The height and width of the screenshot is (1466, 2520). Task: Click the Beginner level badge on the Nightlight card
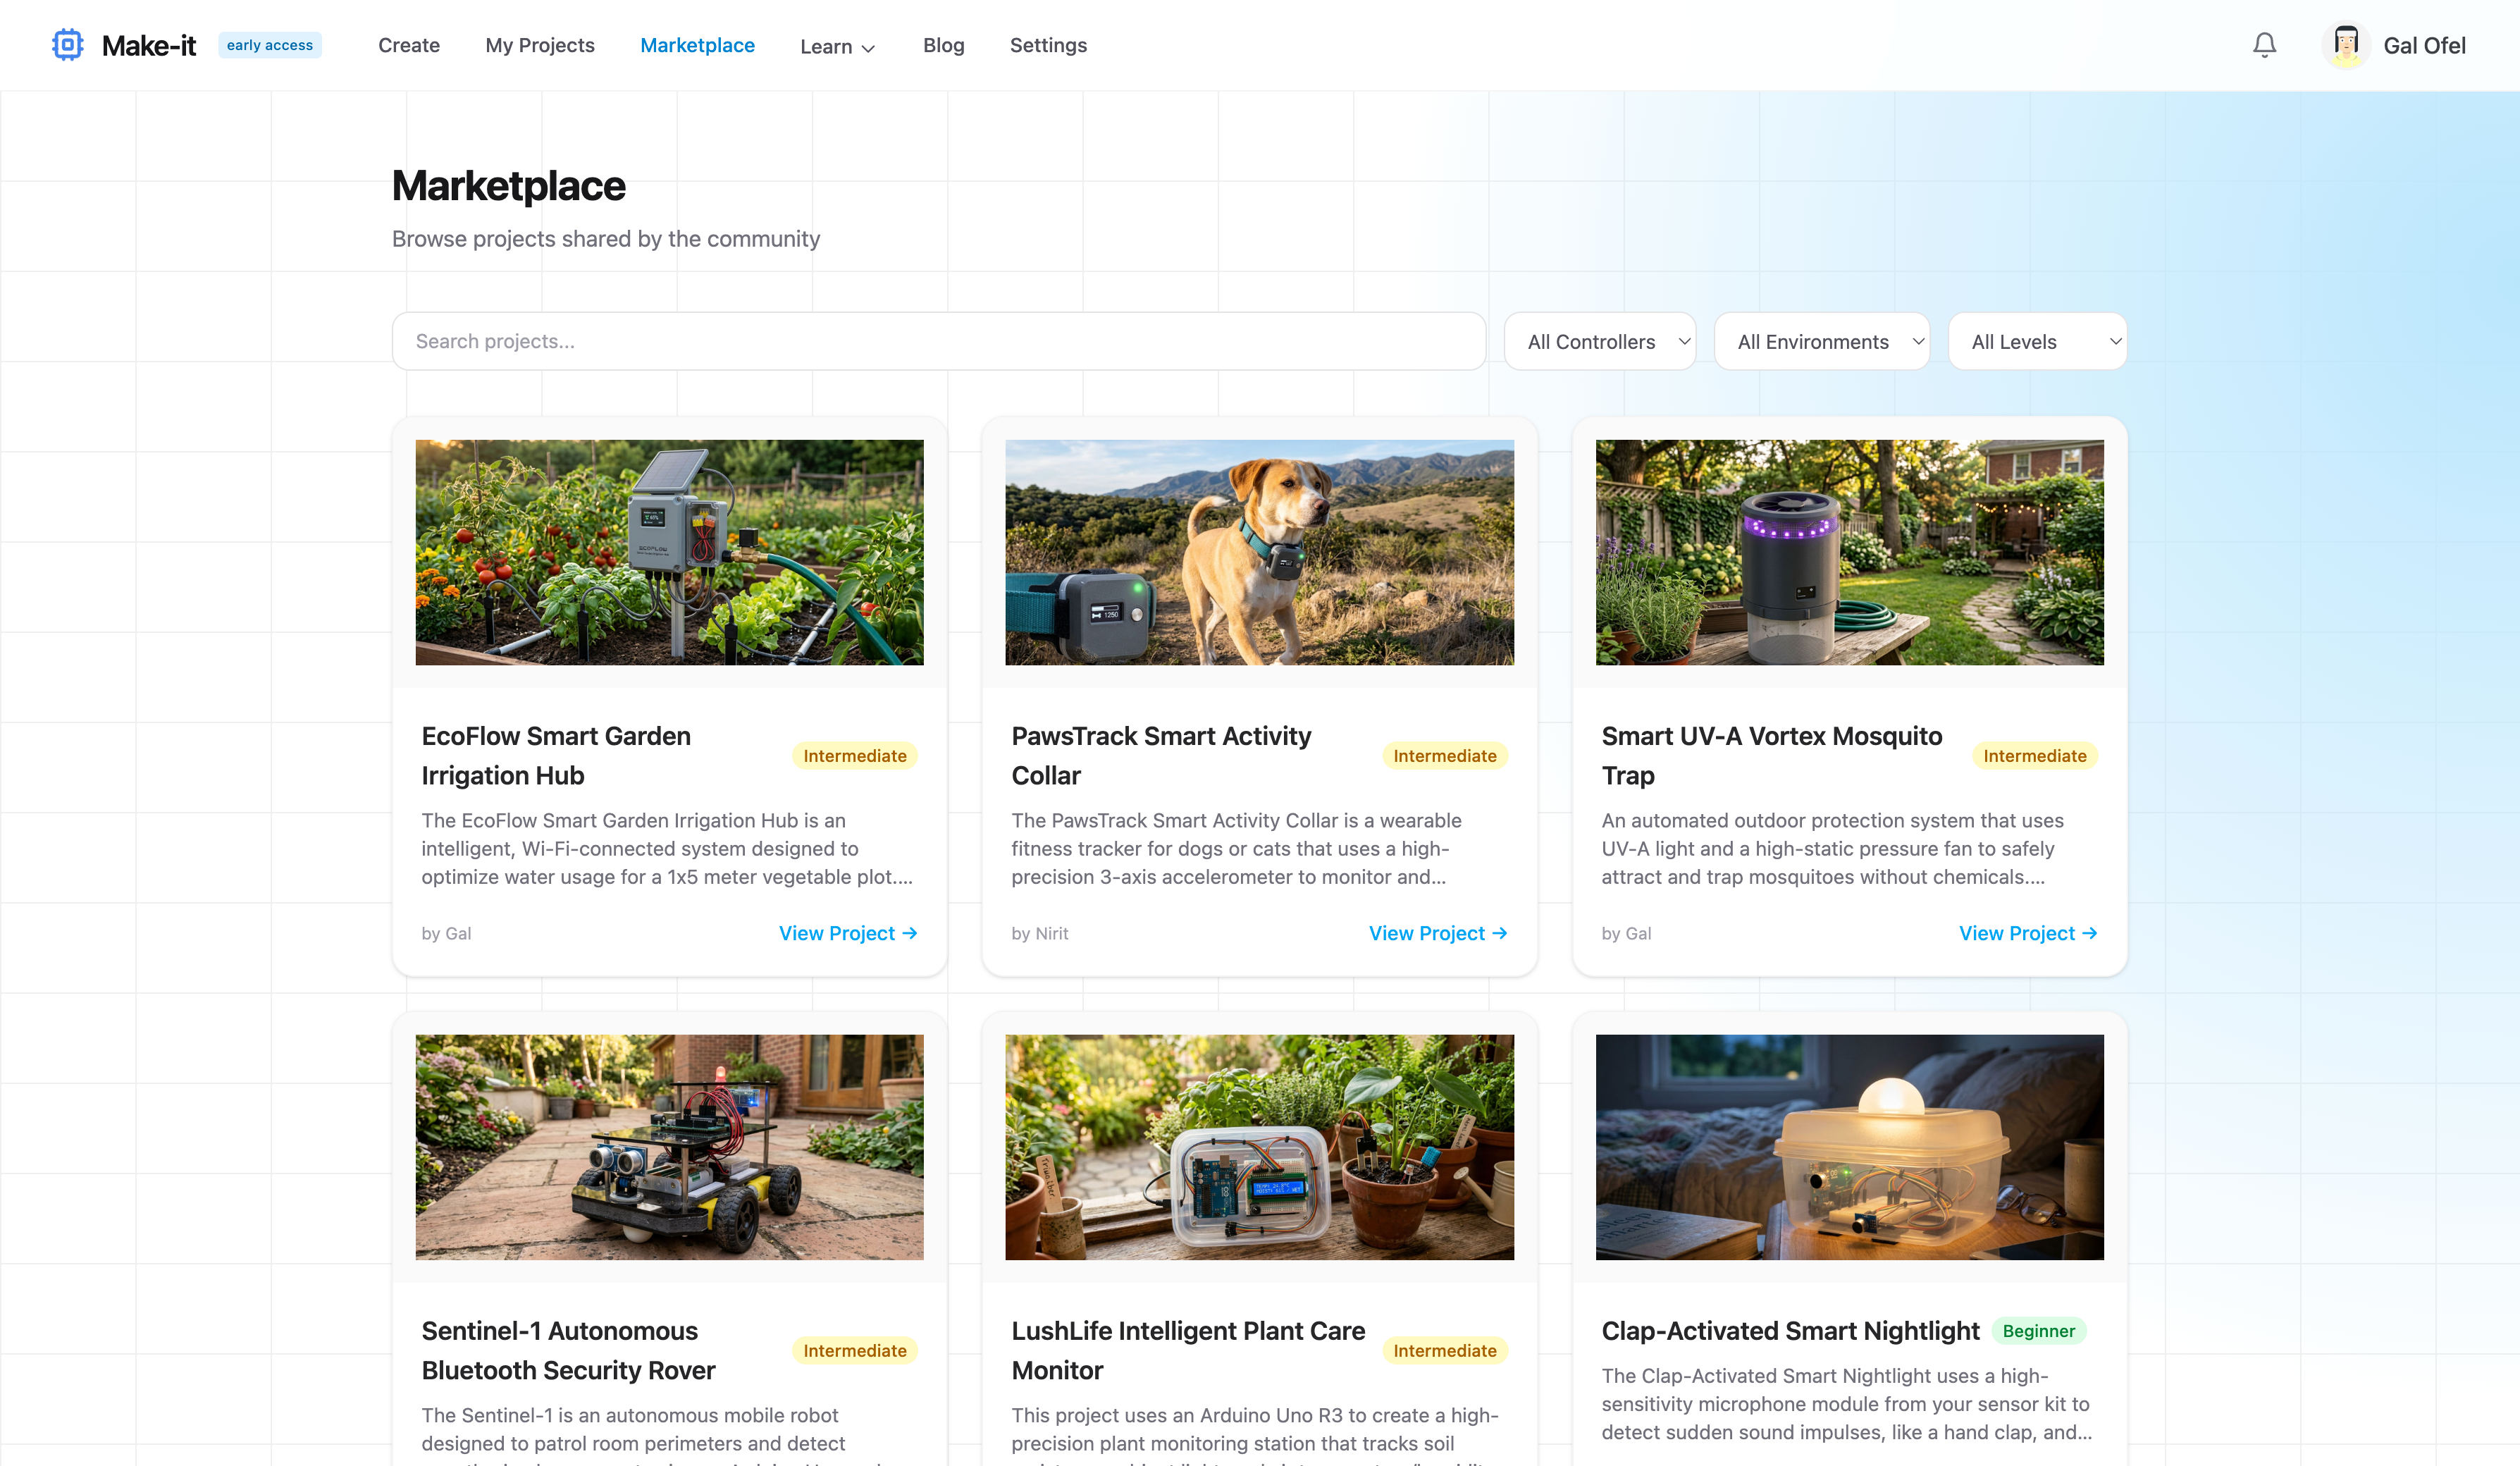pos(2038,1331)
